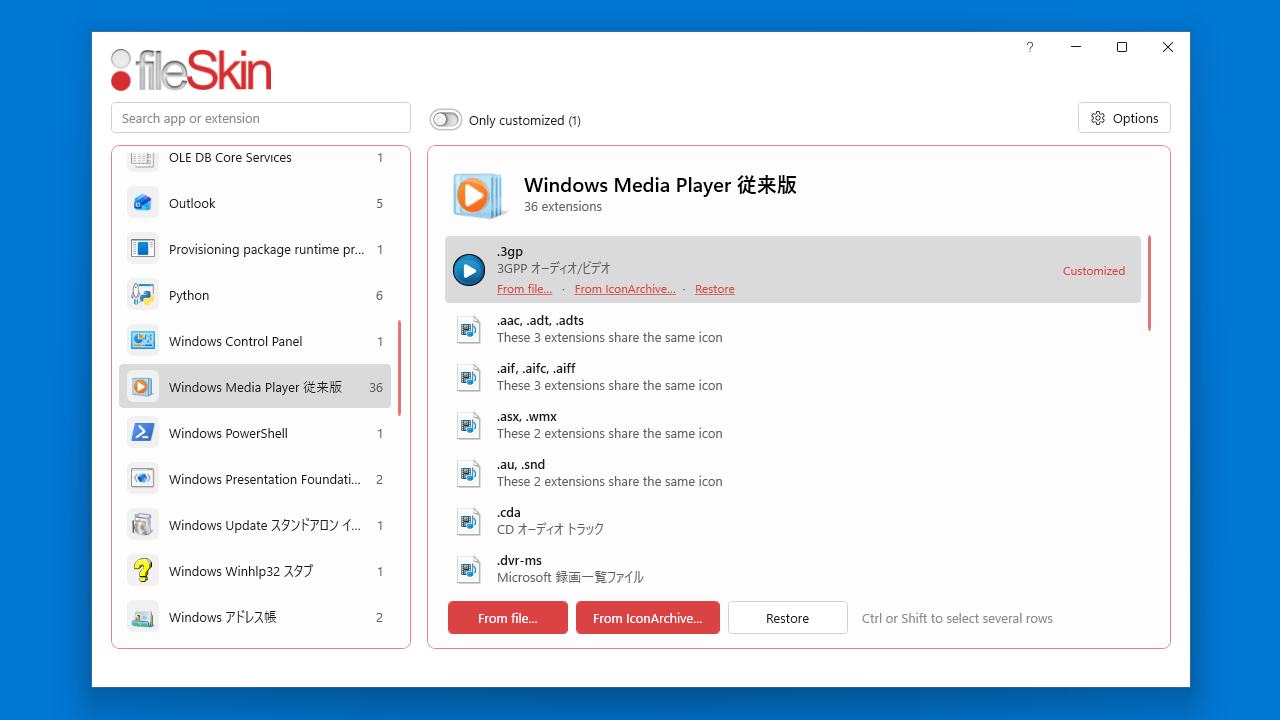Click the .aac, .adt, .adts file icon
Screen dimensions: 1280x720
[x=469, y=329]
